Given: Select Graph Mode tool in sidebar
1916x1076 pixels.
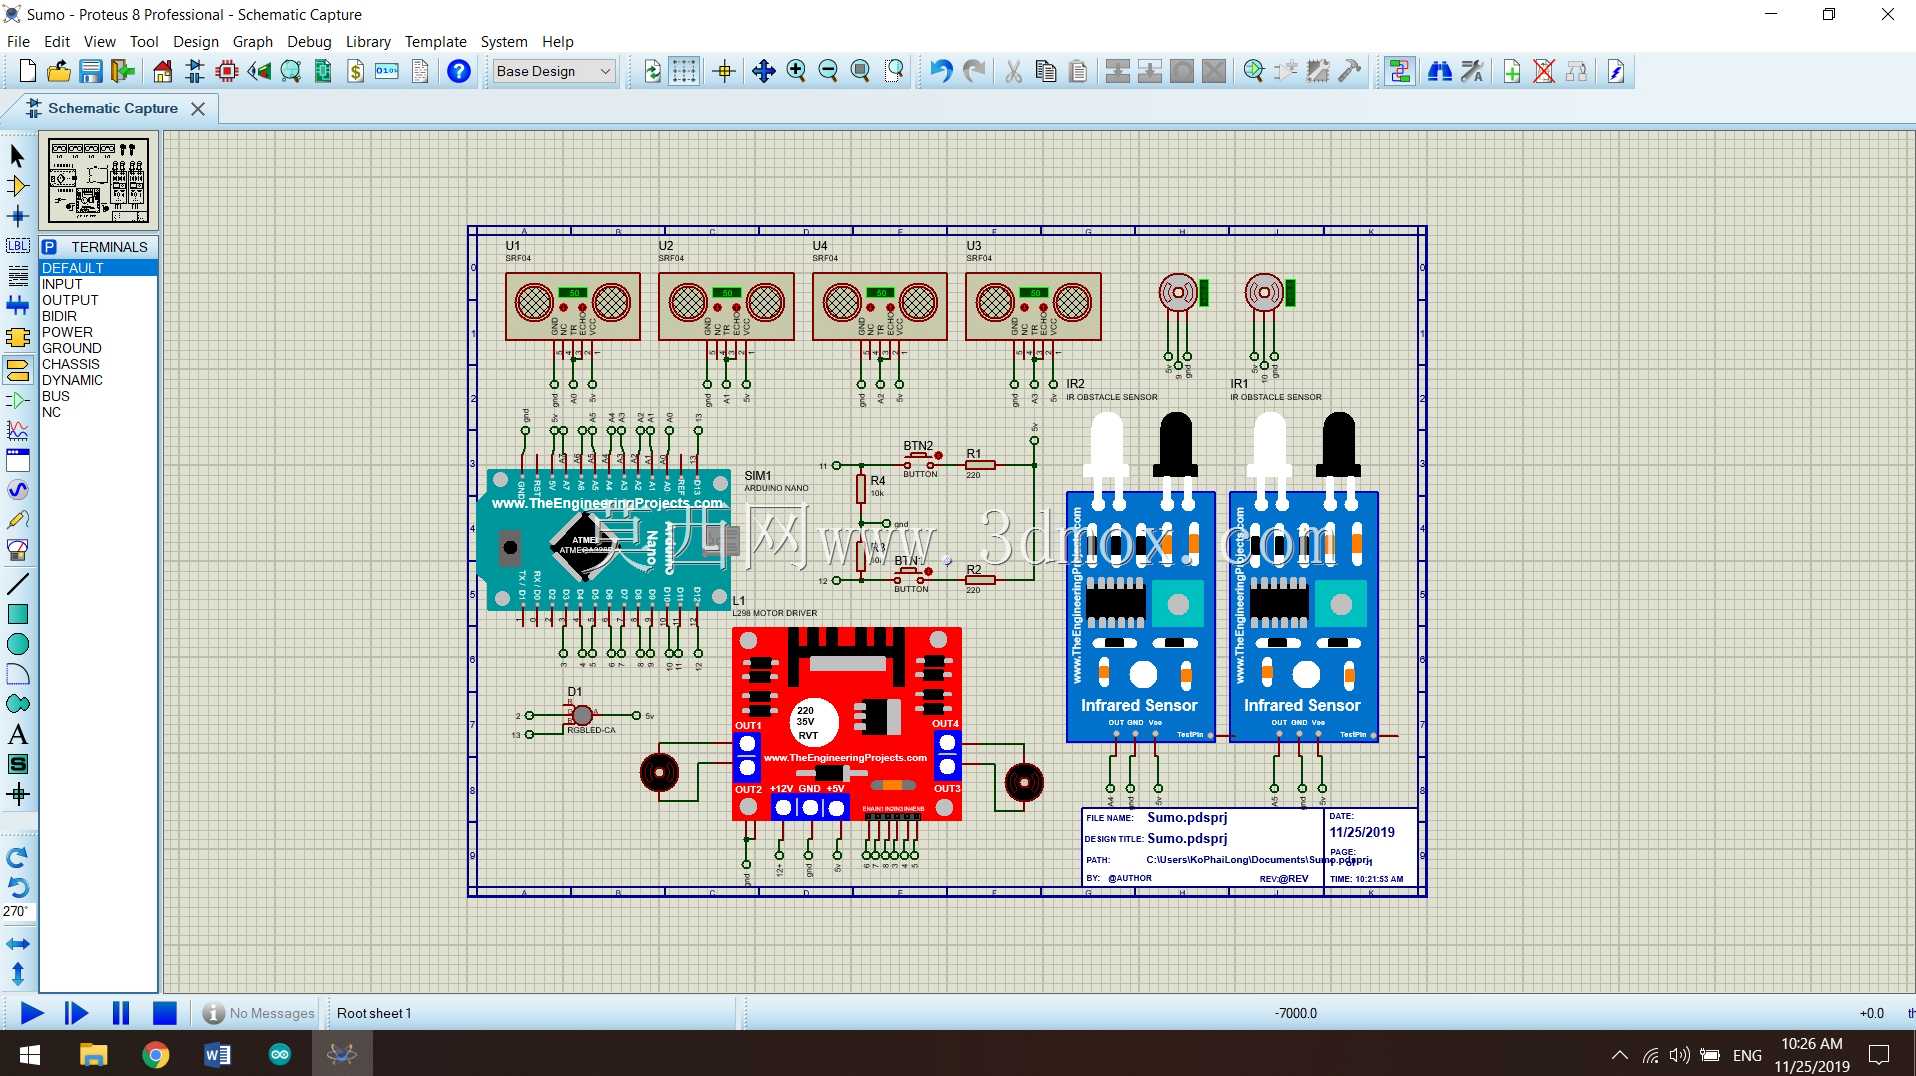Looking at the screenshot, I should [x=17, y=430].
